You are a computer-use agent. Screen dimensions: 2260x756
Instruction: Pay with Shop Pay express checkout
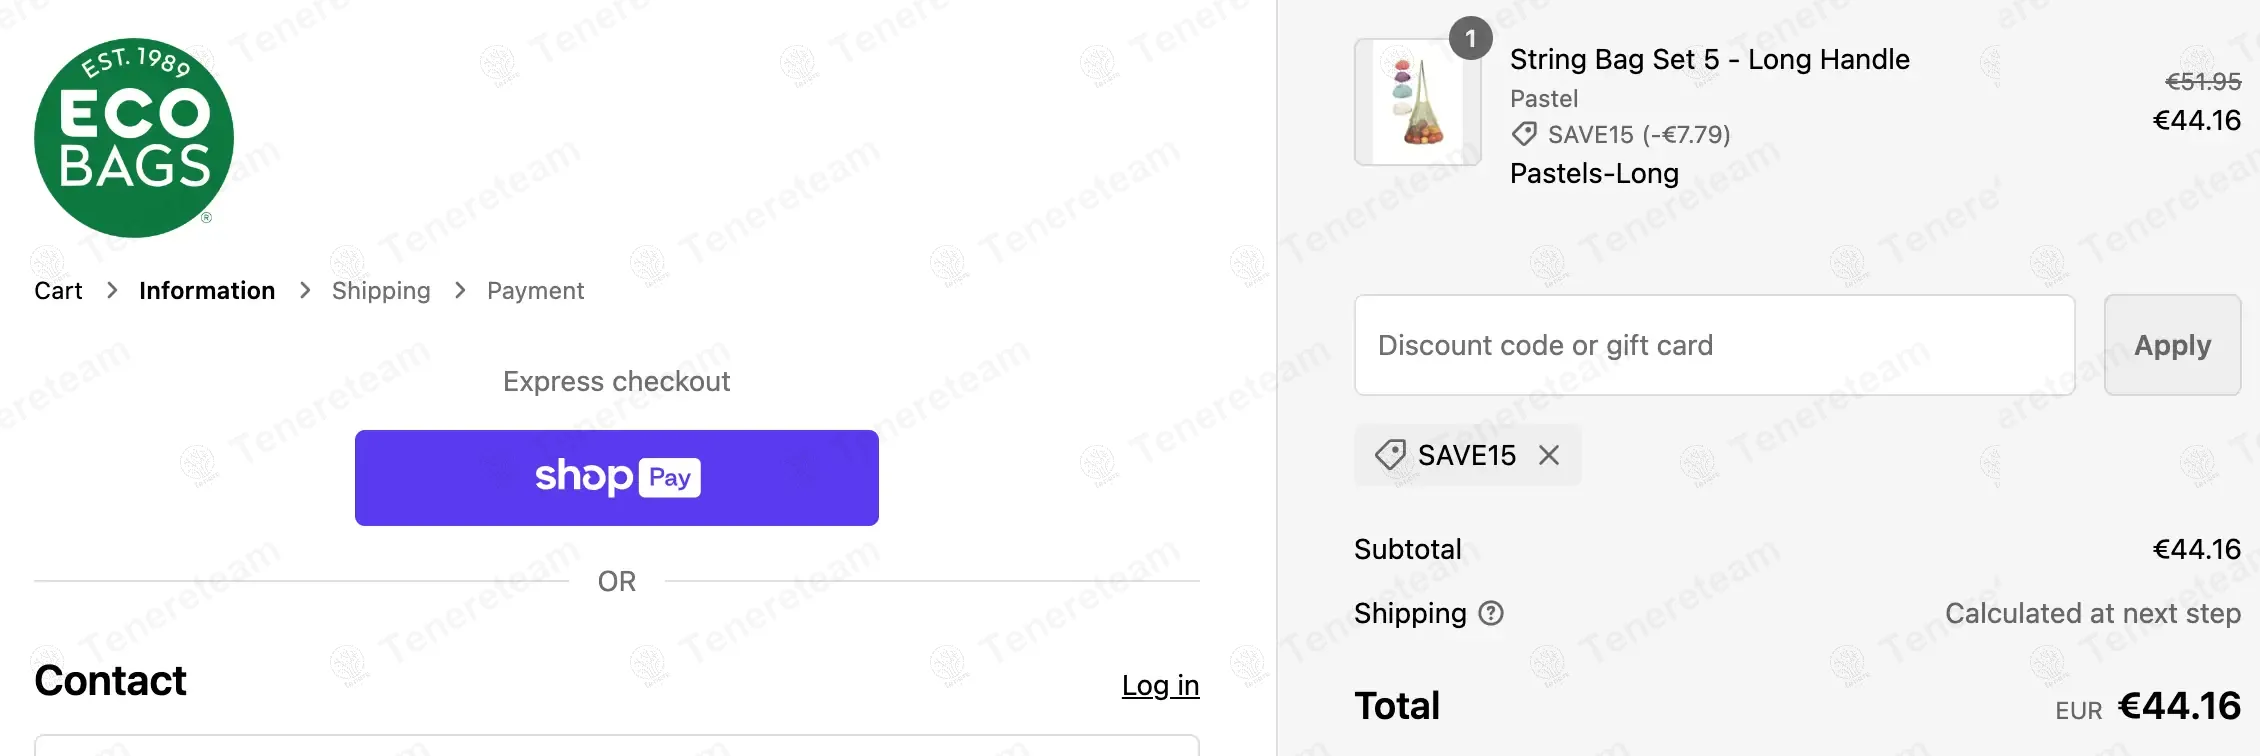(x=616, y=478)
